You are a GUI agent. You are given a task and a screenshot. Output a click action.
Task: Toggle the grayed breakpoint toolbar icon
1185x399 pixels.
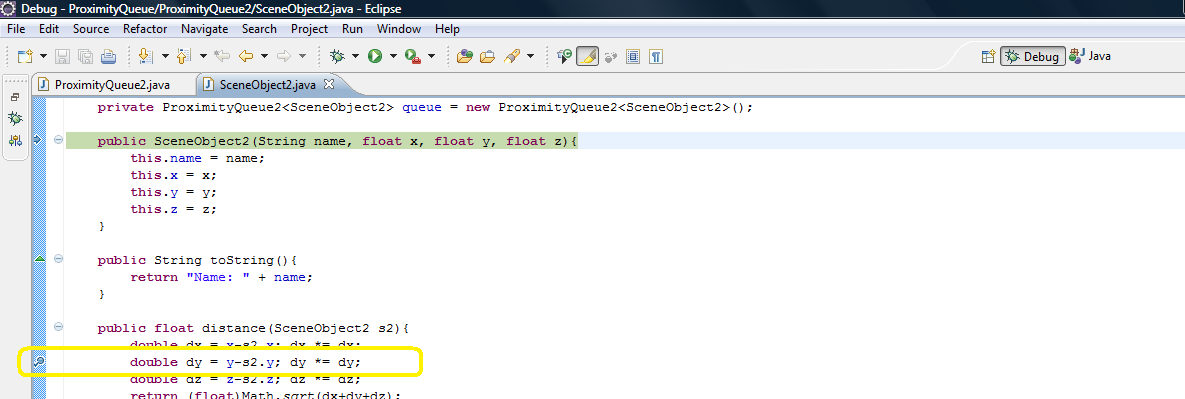(x=611, y=56)
